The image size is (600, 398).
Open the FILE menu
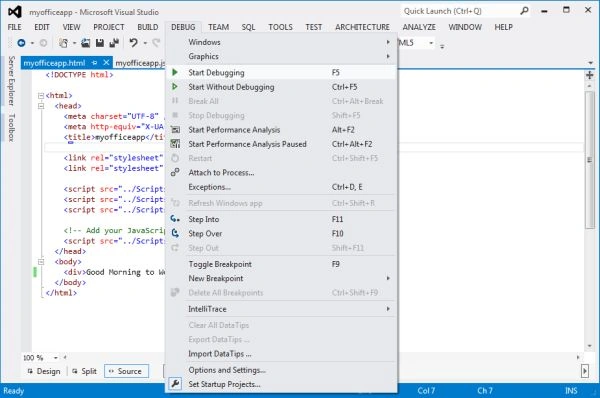point(15,27)
